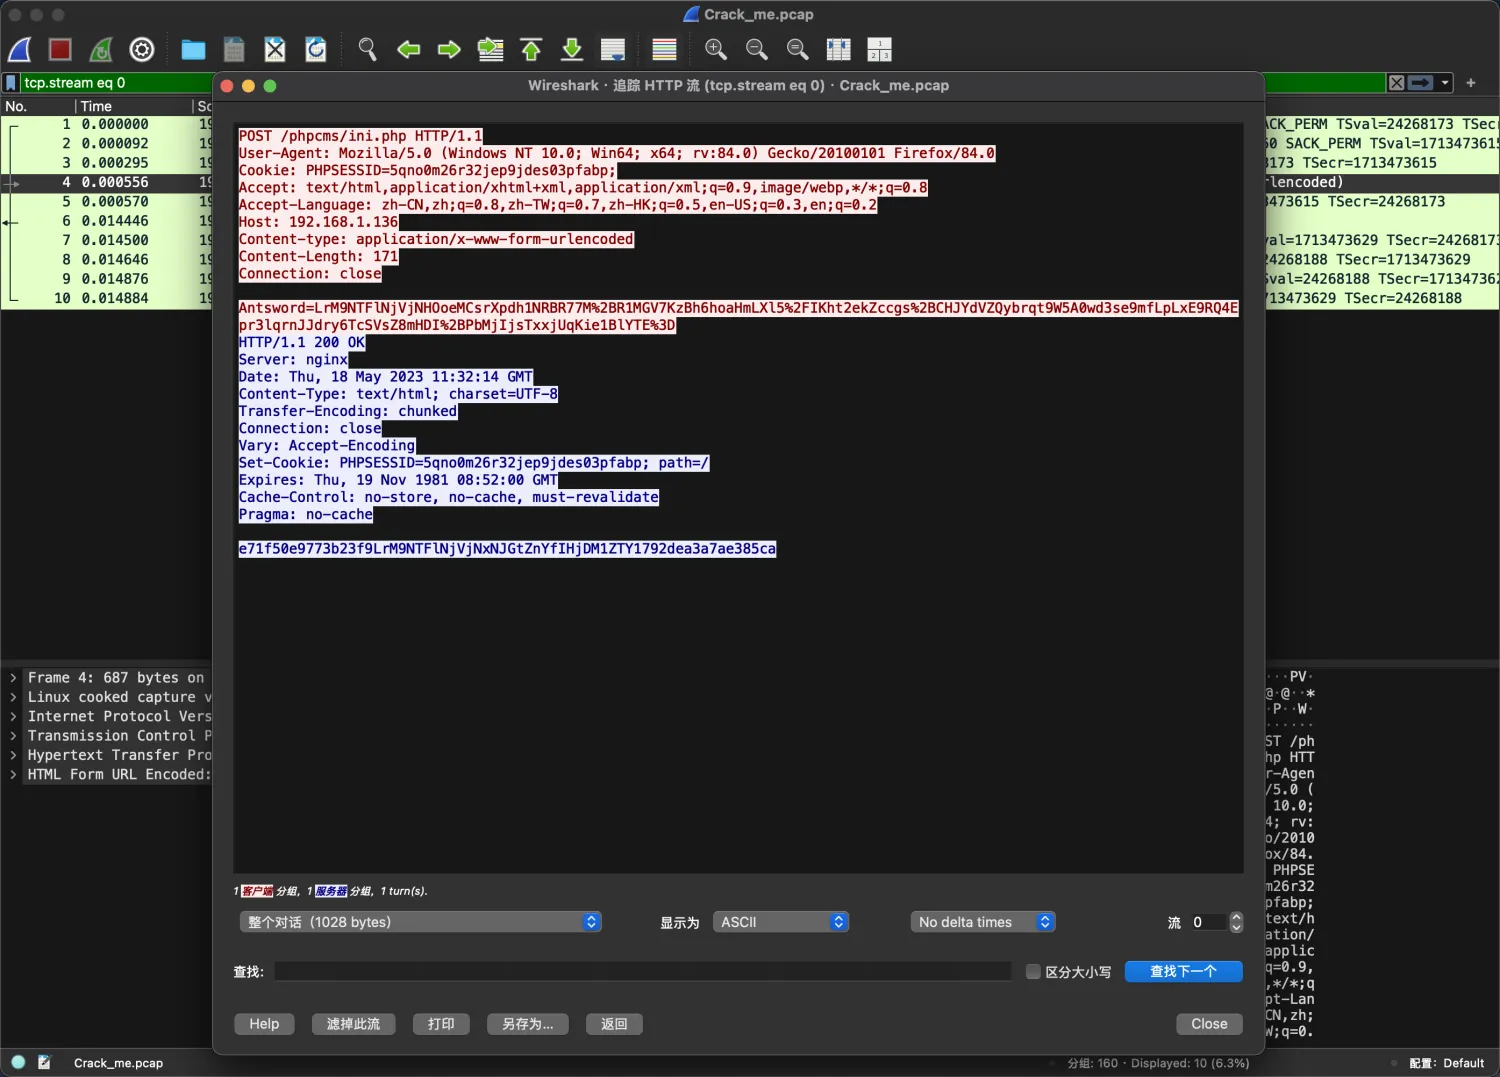Open capture options gear icon
Image resolution: width=1500 pixels, height=1077 pixels.
click(x=142, y=49)
